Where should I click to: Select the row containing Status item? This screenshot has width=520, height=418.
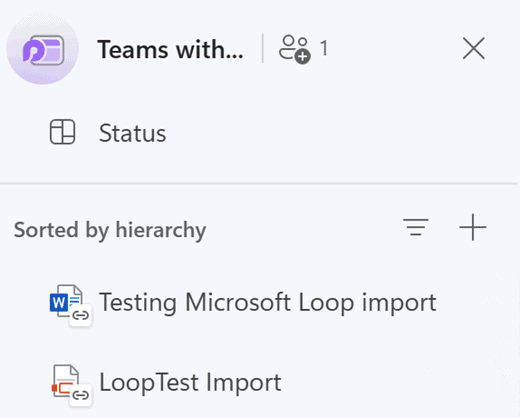pyautogui.click(x=260, y=132)
